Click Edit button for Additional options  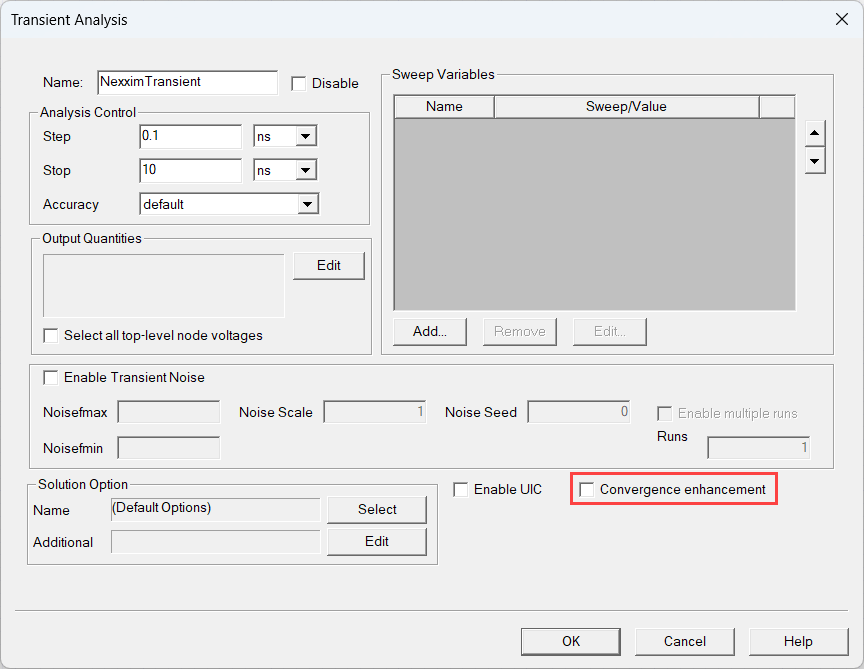coord(377,542)
